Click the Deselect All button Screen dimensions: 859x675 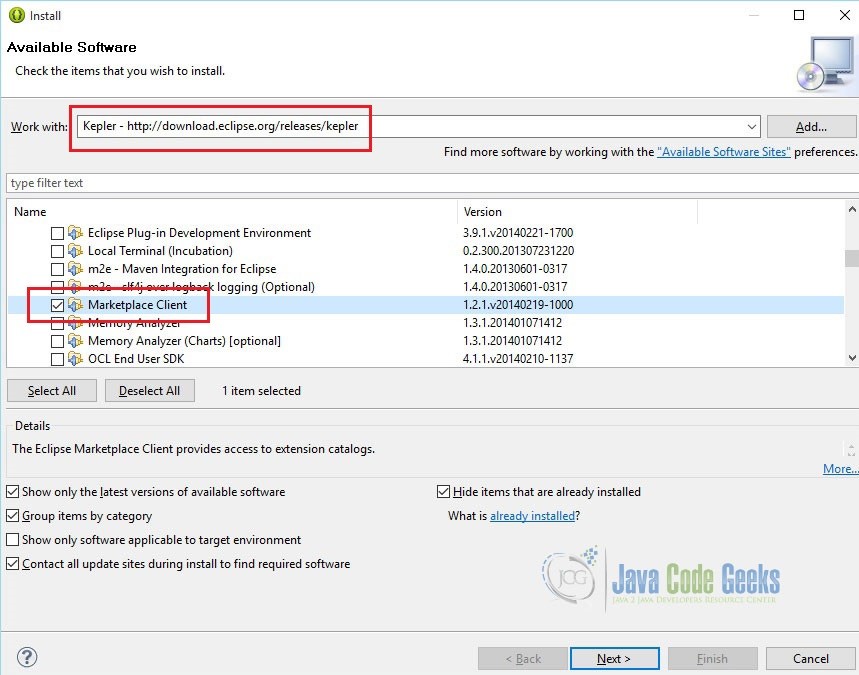point(150,391)
